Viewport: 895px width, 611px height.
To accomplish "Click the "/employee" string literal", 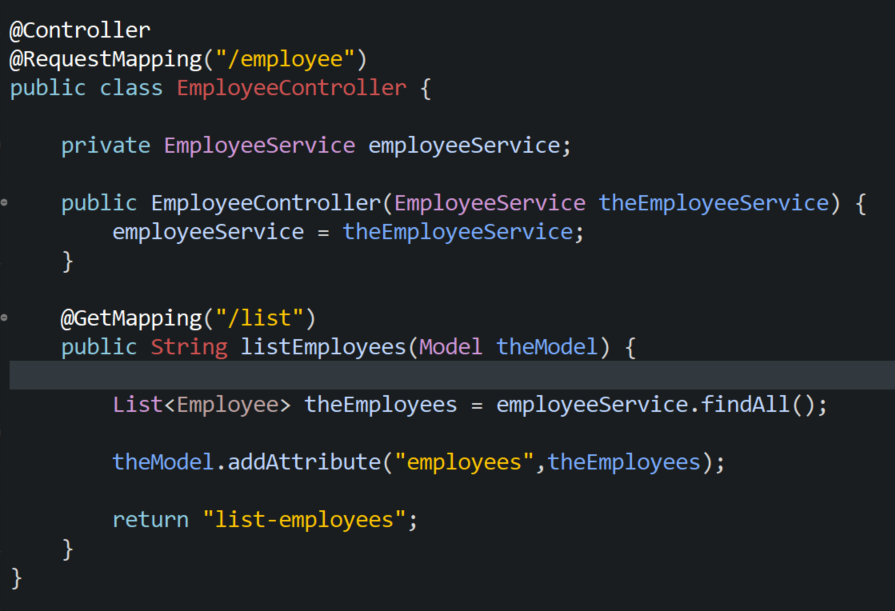I will tap(285, 59).
